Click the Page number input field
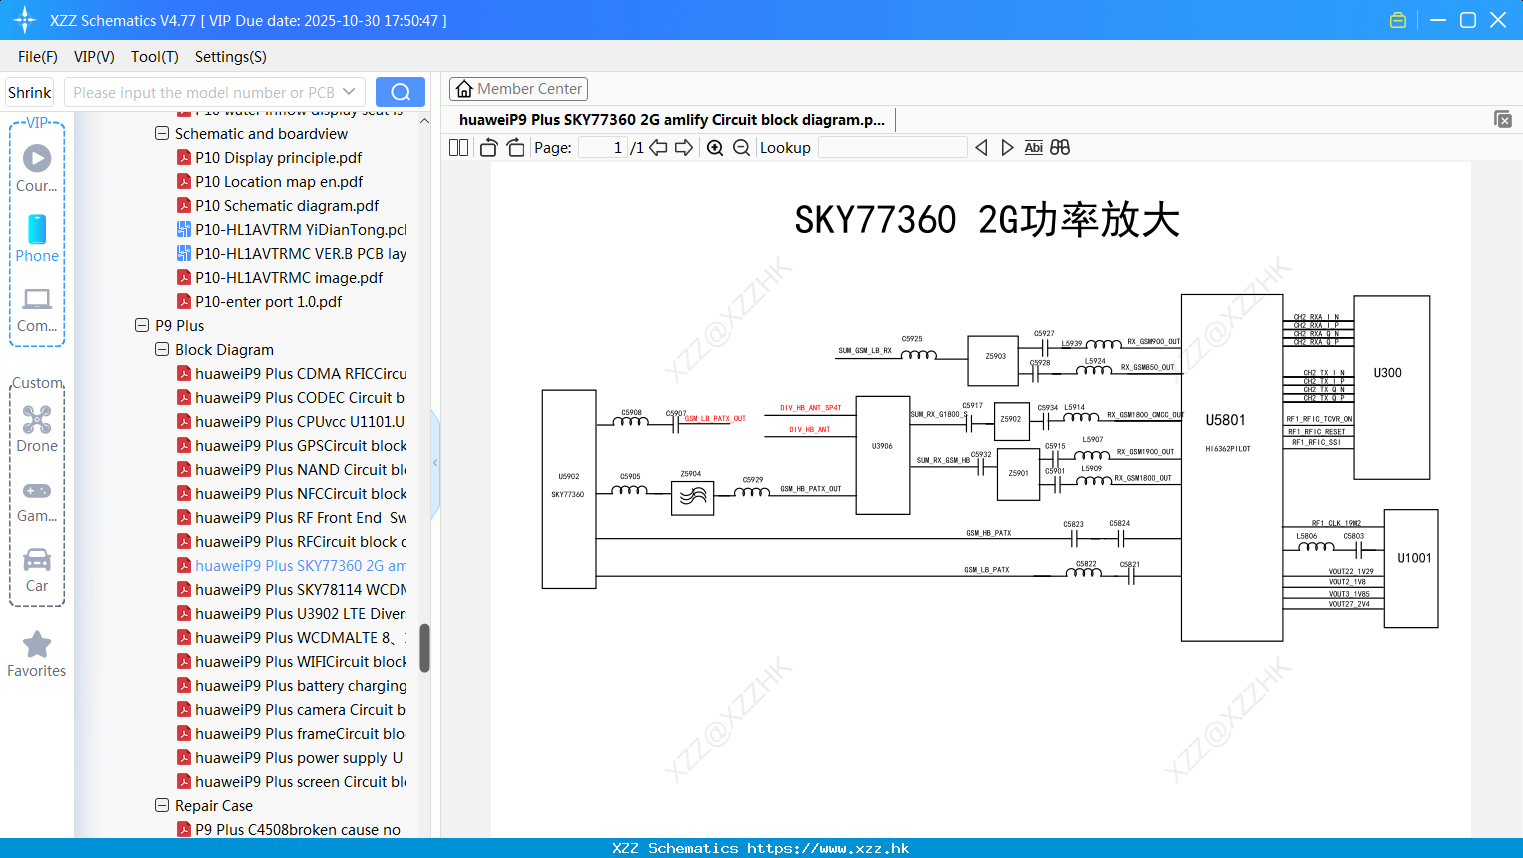The image size is (1523, 858). pos(601,148)
